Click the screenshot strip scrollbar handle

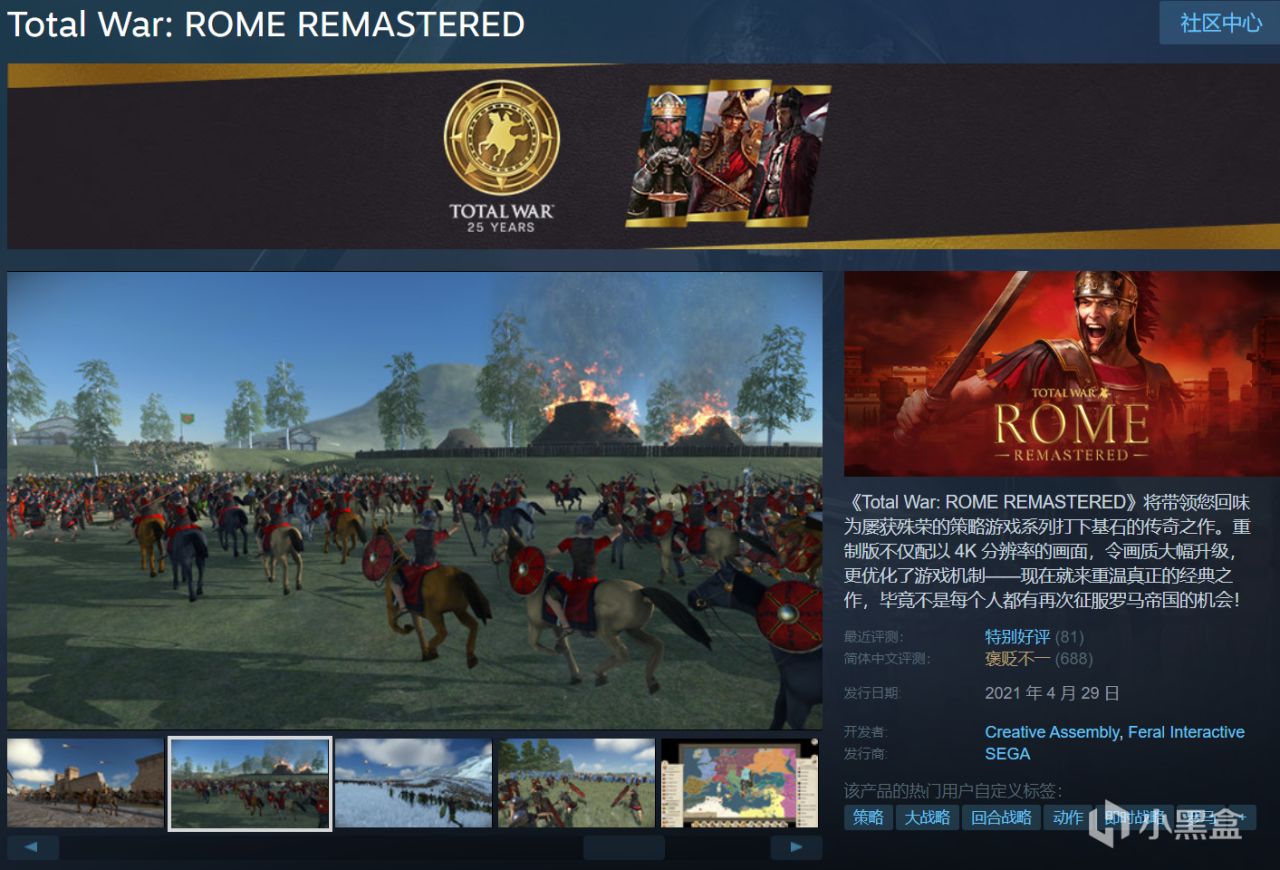click(624, 848)
